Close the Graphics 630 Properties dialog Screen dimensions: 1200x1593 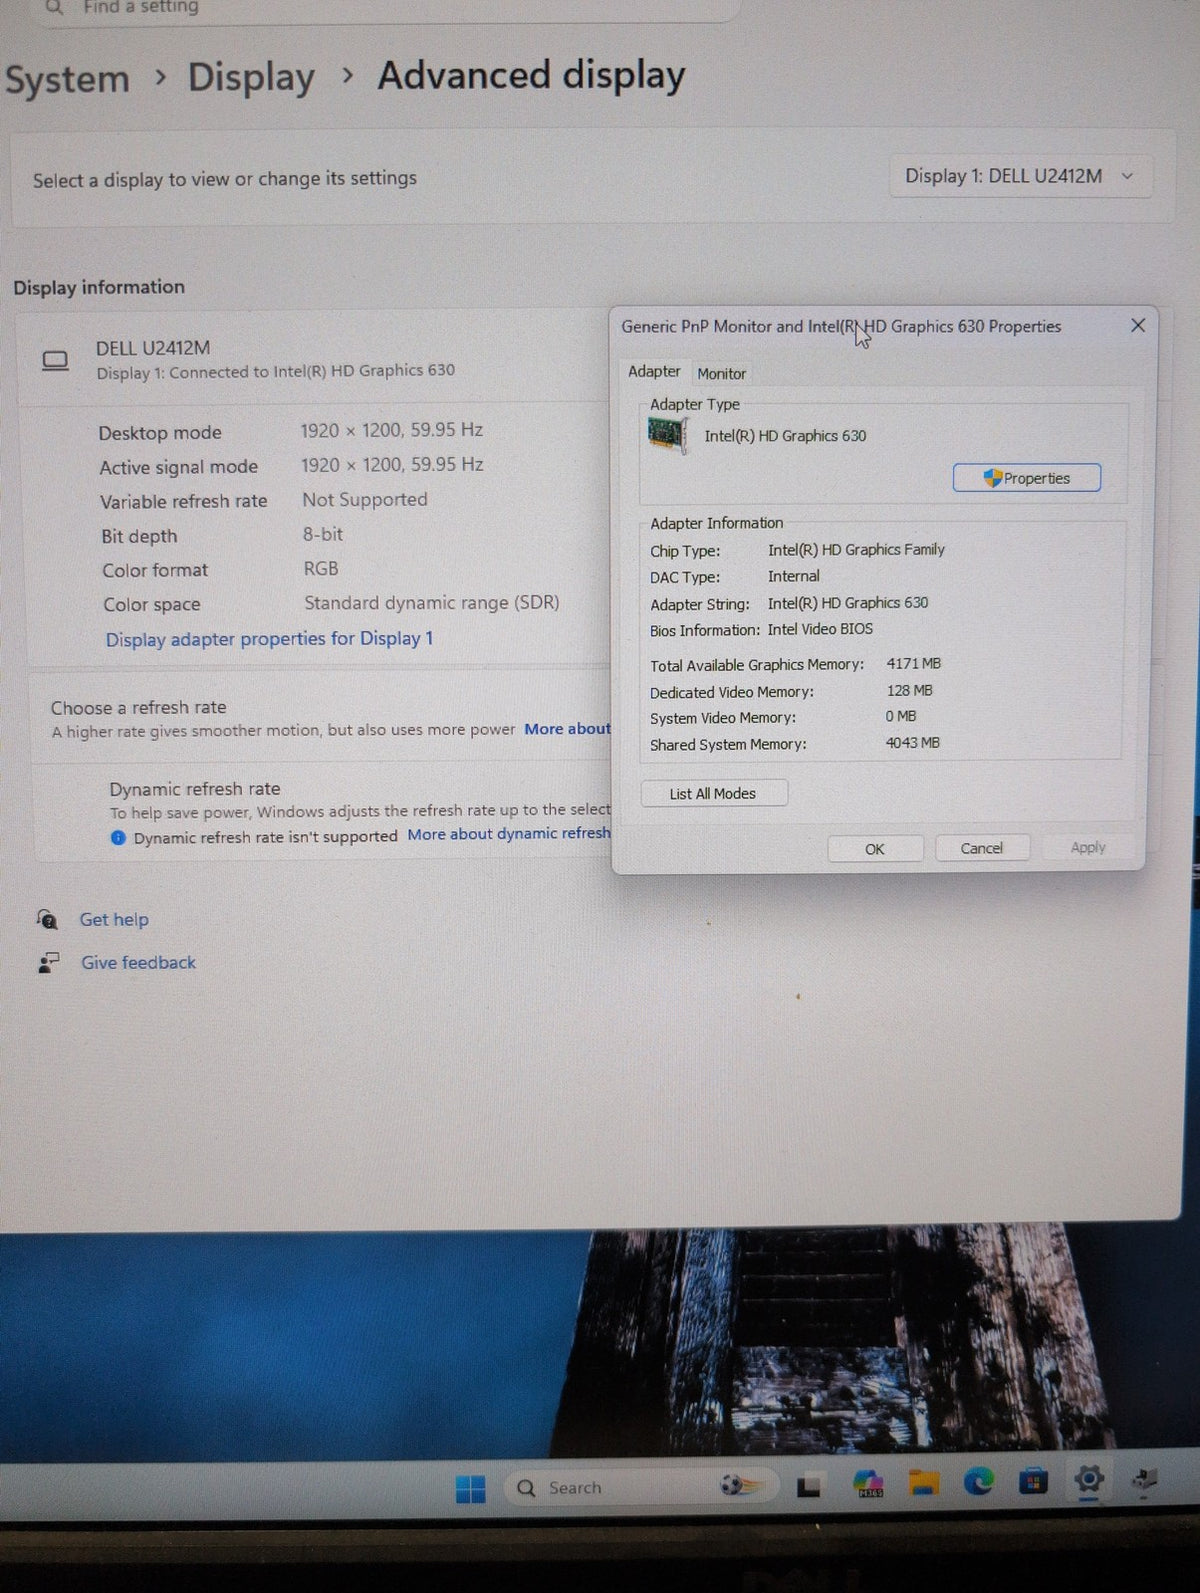[x=1138, y=325]
